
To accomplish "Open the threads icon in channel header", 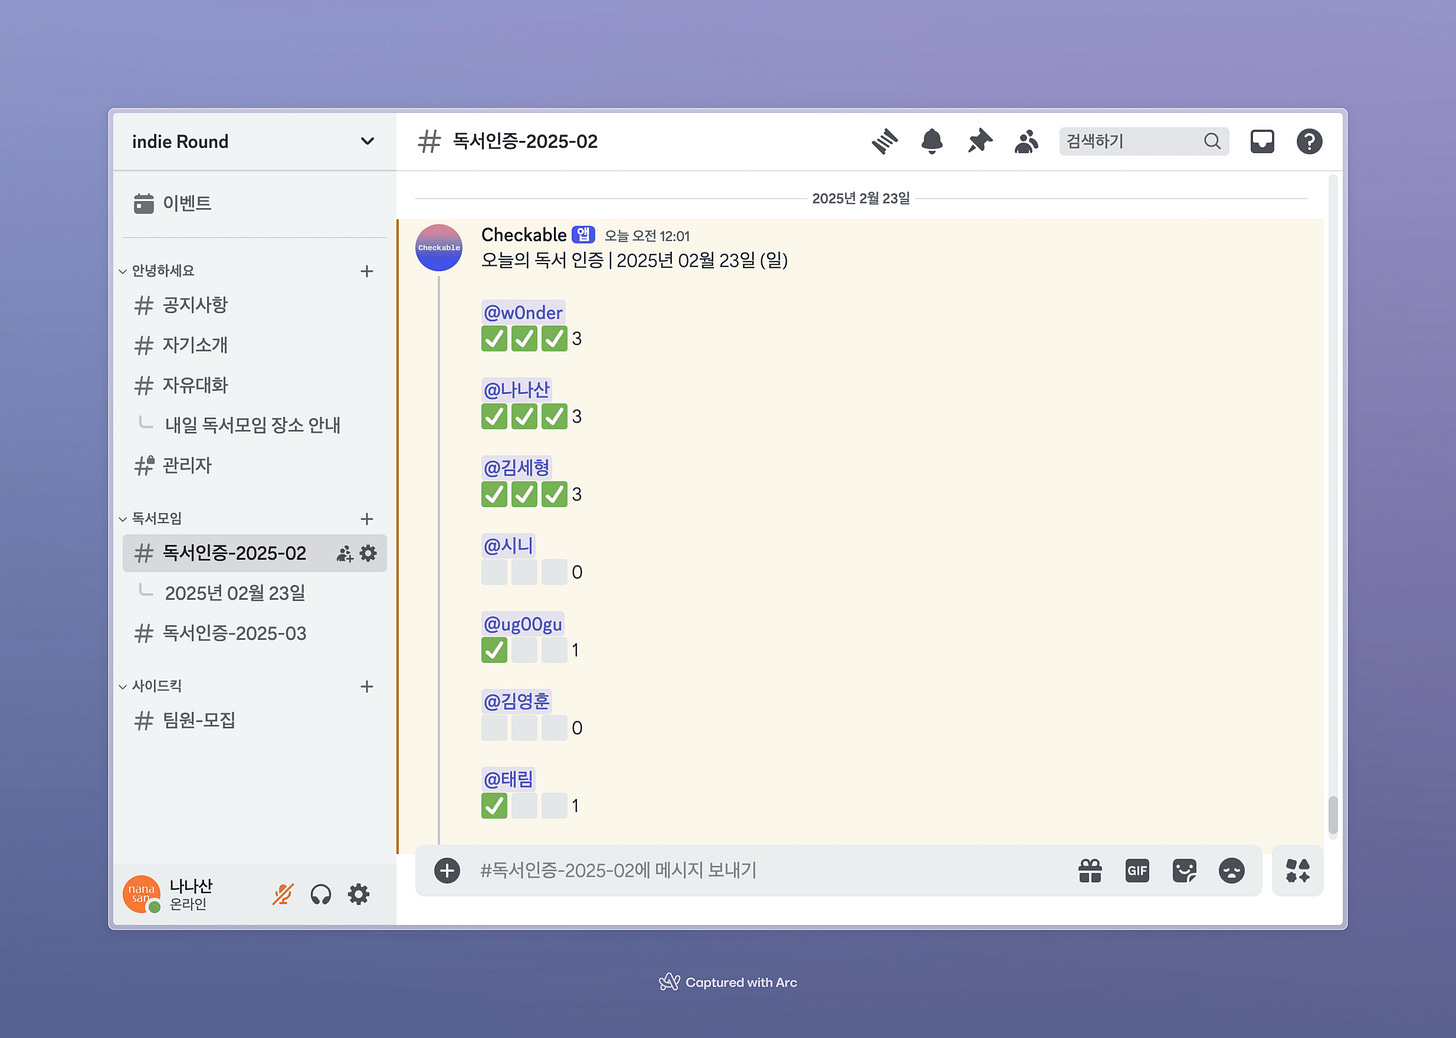I will click(x=884, y=141).
